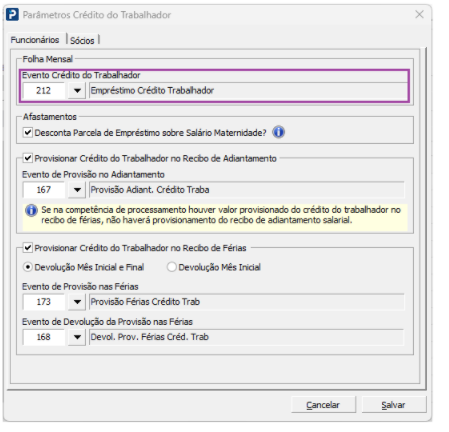449x432 pixels.
Task: Click the Salvar button
Action: (393, 405)
